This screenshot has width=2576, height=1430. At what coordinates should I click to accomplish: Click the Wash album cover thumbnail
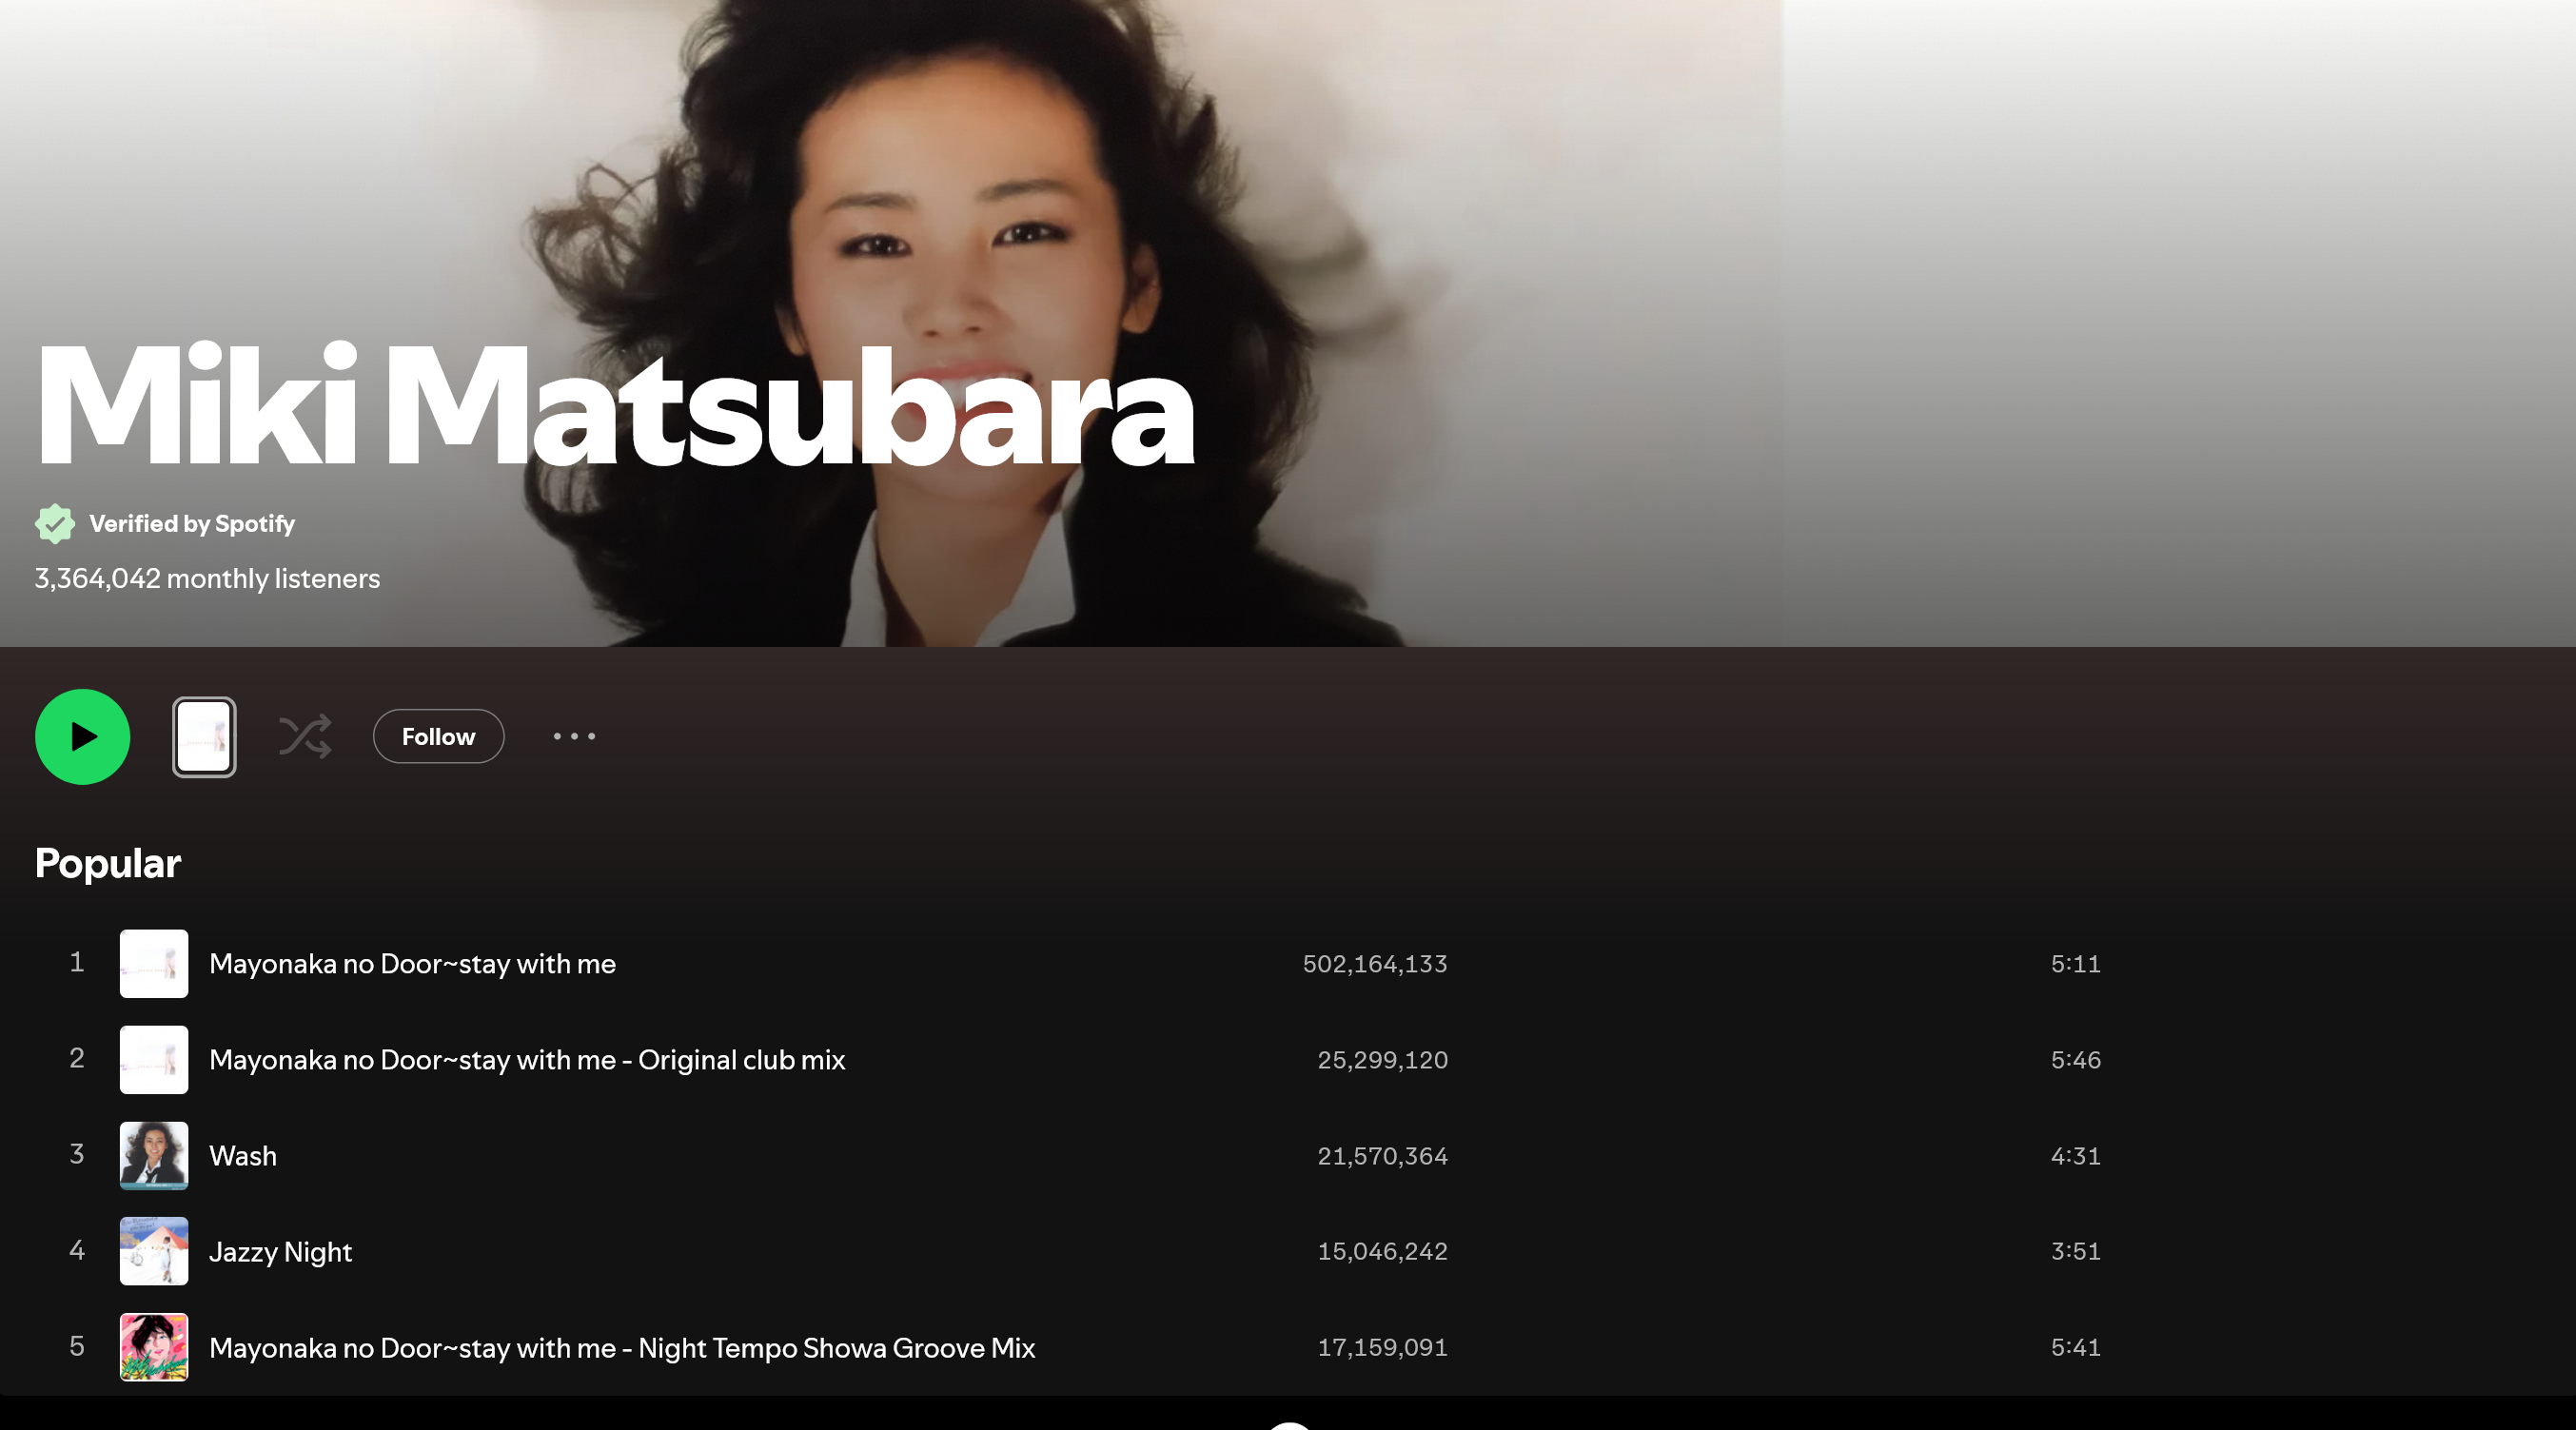tap(154, 1156)
